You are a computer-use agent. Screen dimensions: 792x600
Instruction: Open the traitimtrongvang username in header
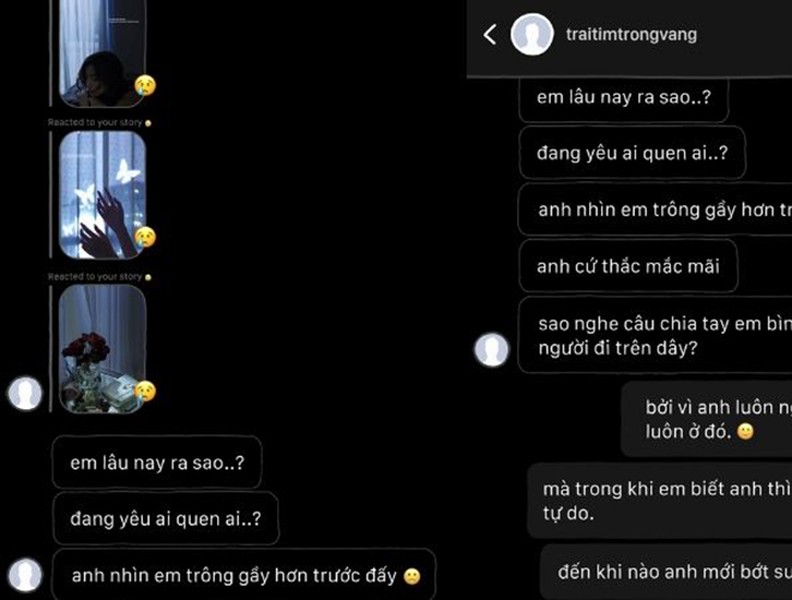pos(631,34)
